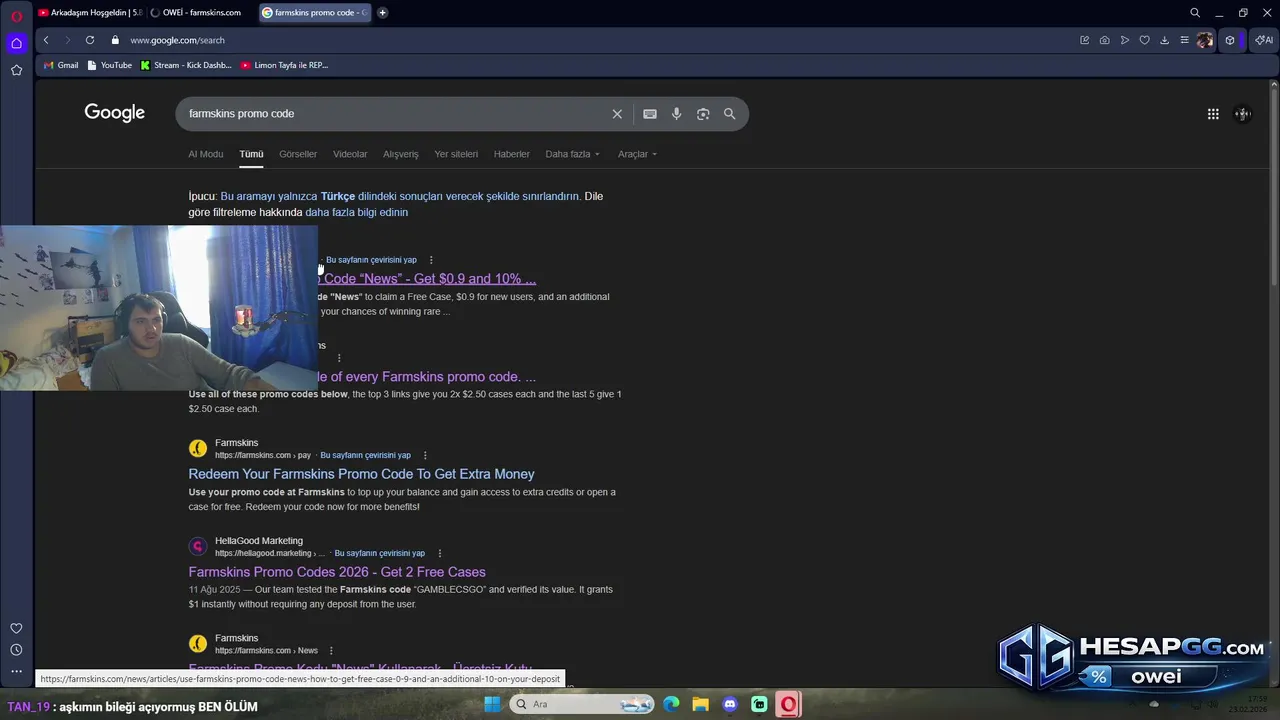The height and width of the screenshot is (720, 1280).
Task: Open Google account avatar
Action: [1243, 114]
